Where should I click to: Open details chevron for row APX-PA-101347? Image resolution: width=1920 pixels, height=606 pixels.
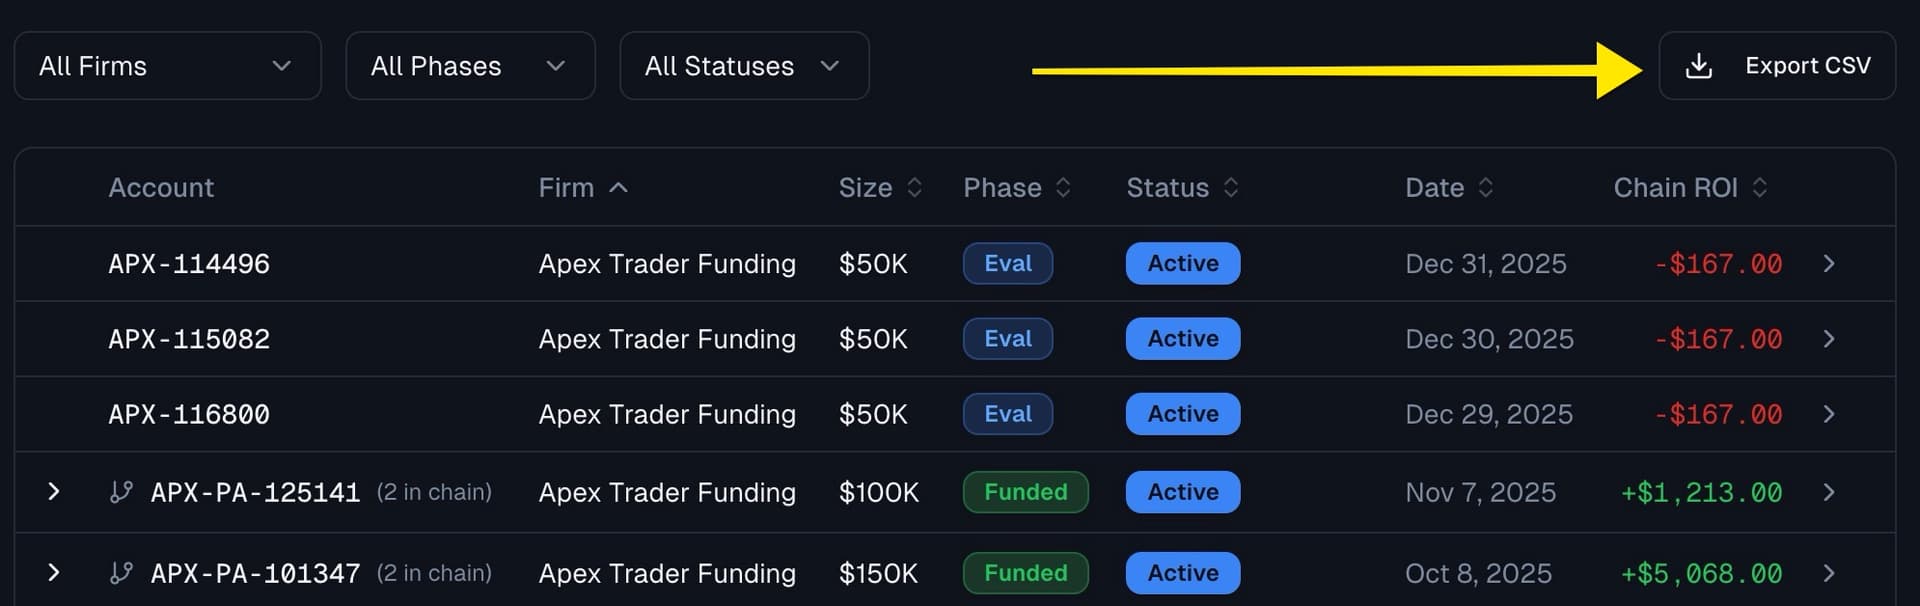(x=1829, y=573)
